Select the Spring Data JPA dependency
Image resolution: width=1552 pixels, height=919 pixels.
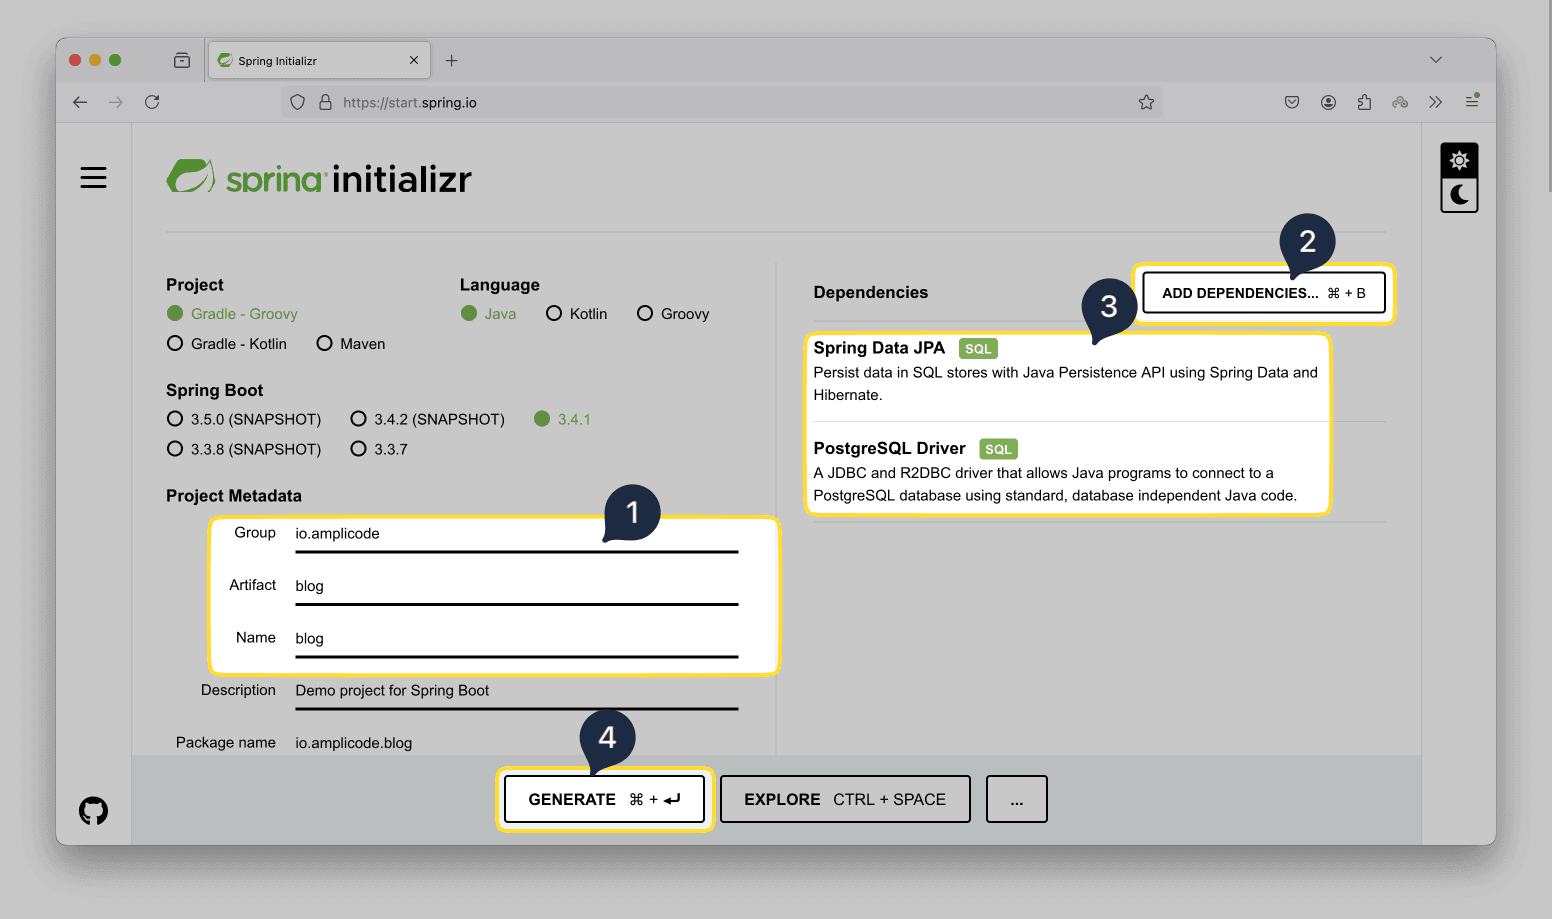click(x=1068, y=371)
